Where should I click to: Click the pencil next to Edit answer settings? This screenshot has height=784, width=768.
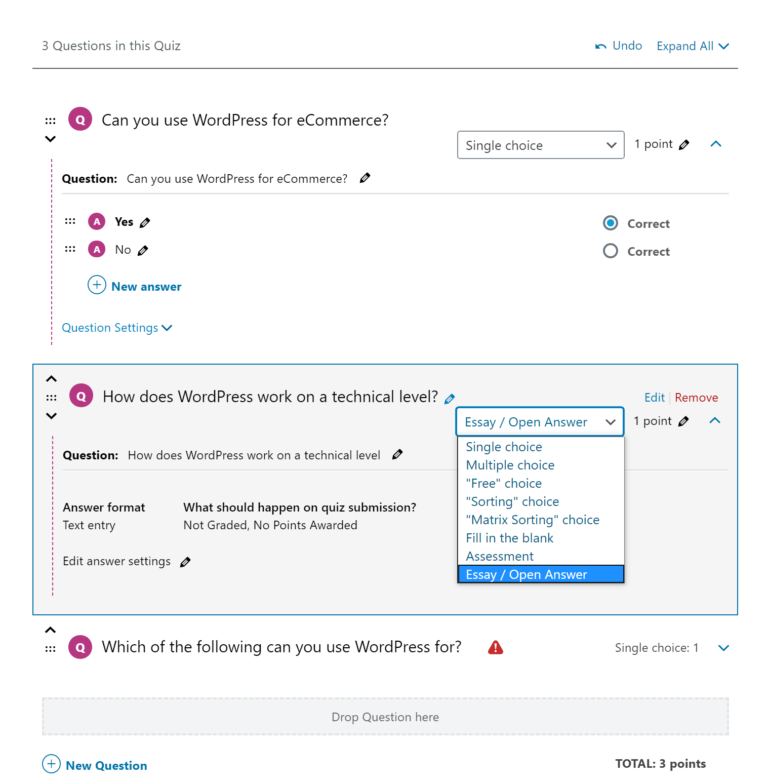click(185, 562)
